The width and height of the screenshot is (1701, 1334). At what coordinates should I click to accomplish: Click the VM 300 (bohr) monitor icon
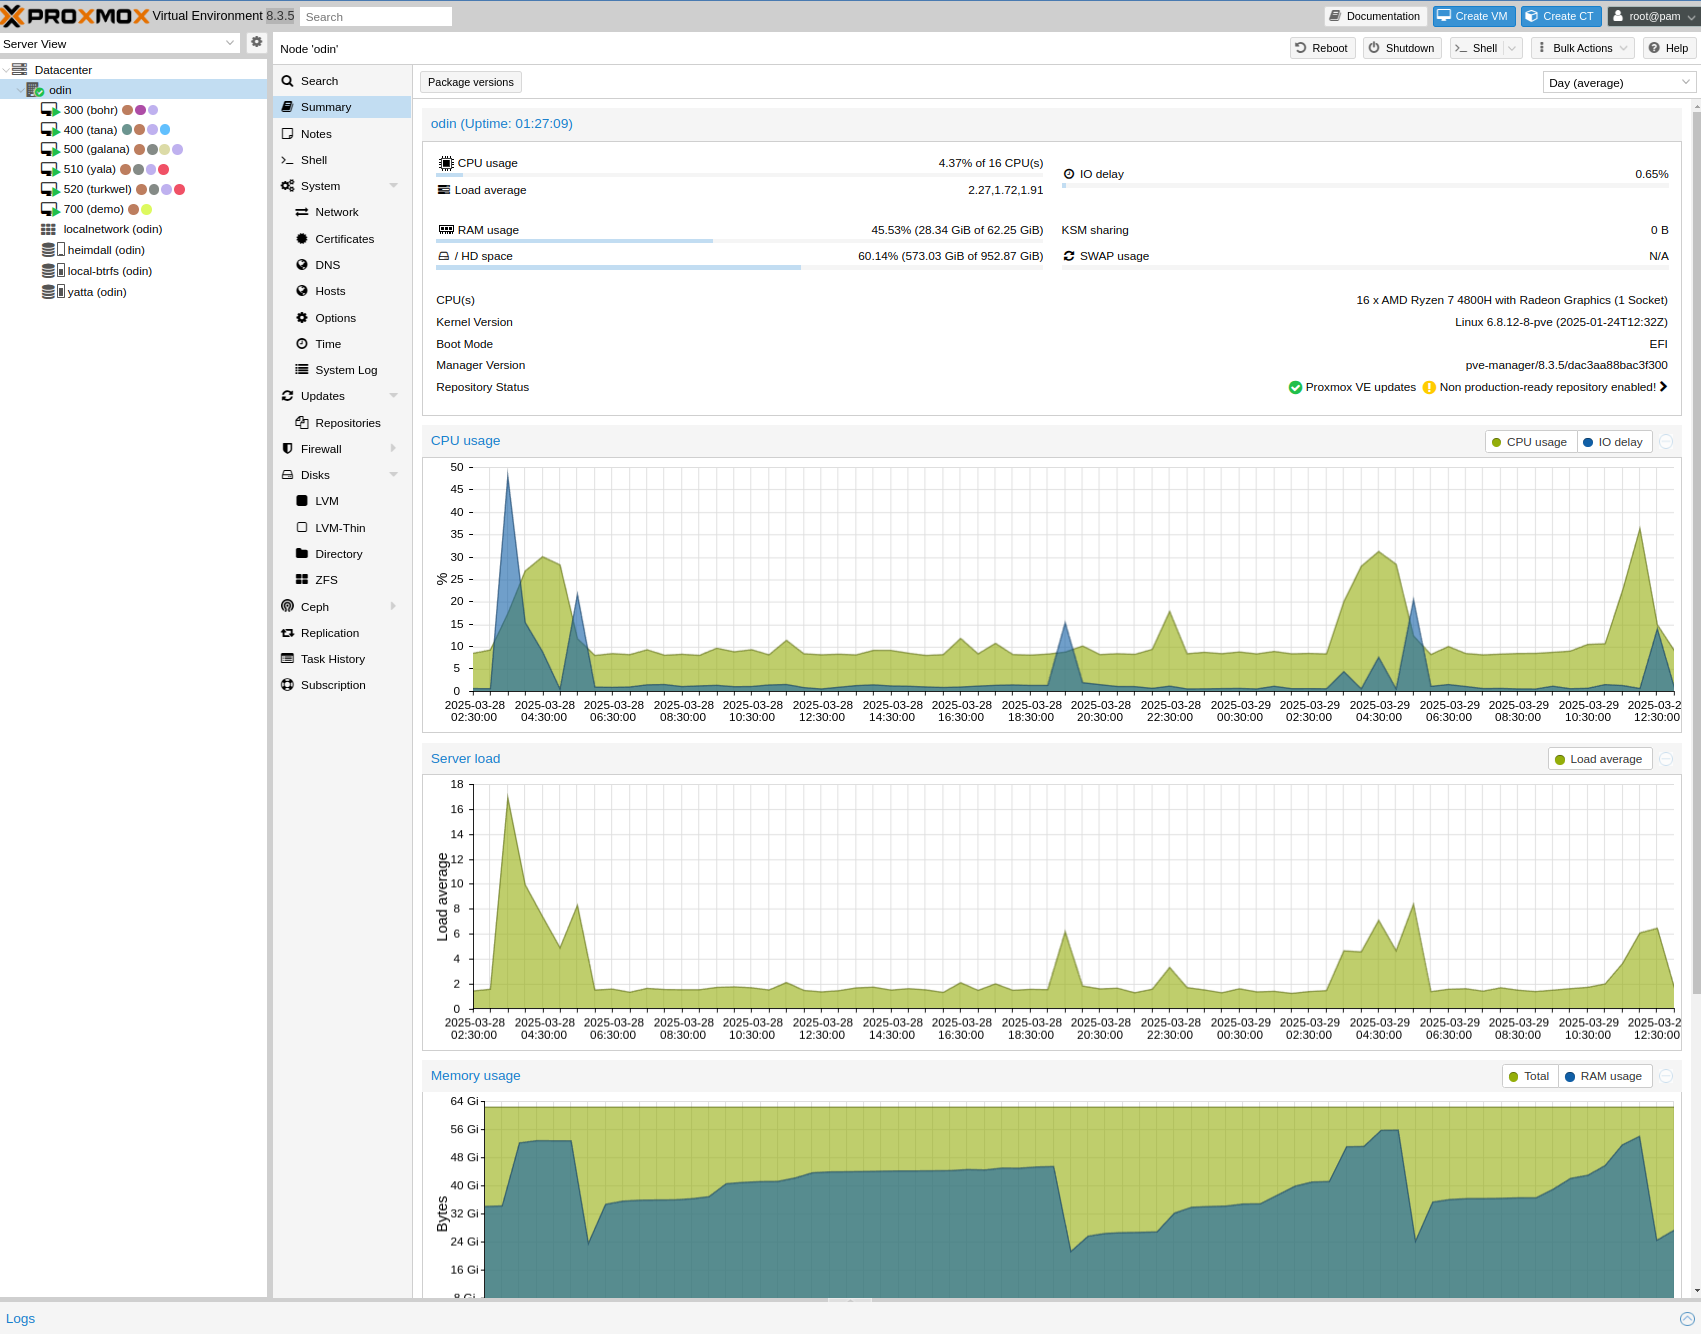point(50,110)
